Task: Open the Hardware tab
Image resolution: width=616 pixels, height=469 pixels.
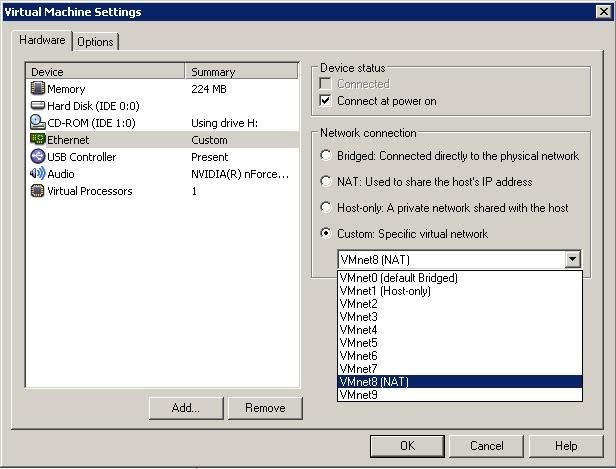Action: pyautogui.click(x=43, y=40)
